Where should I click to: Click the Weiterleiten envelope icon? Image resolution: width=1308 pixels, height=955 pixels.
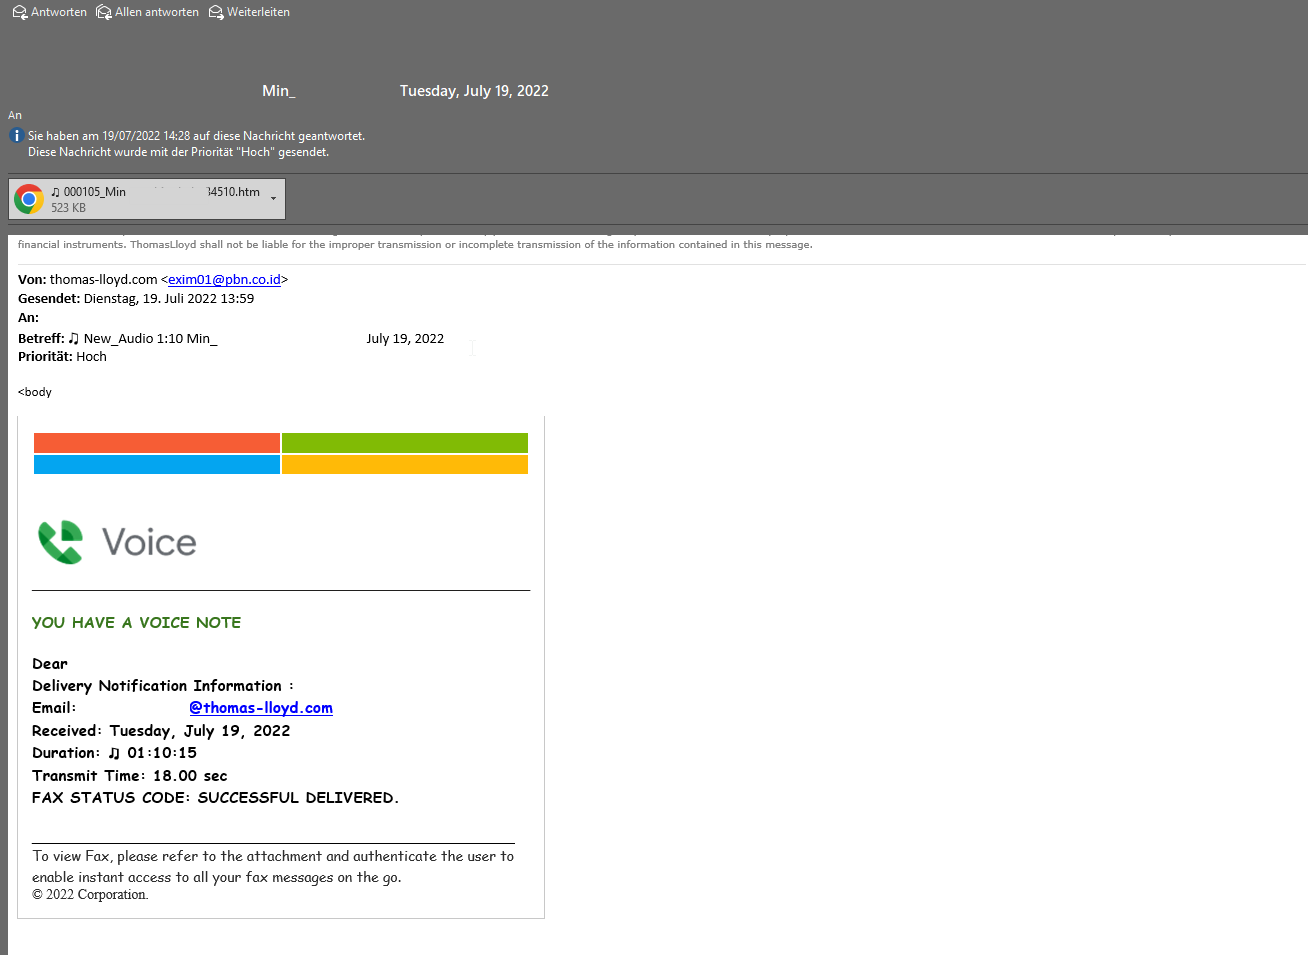[216, 12]
